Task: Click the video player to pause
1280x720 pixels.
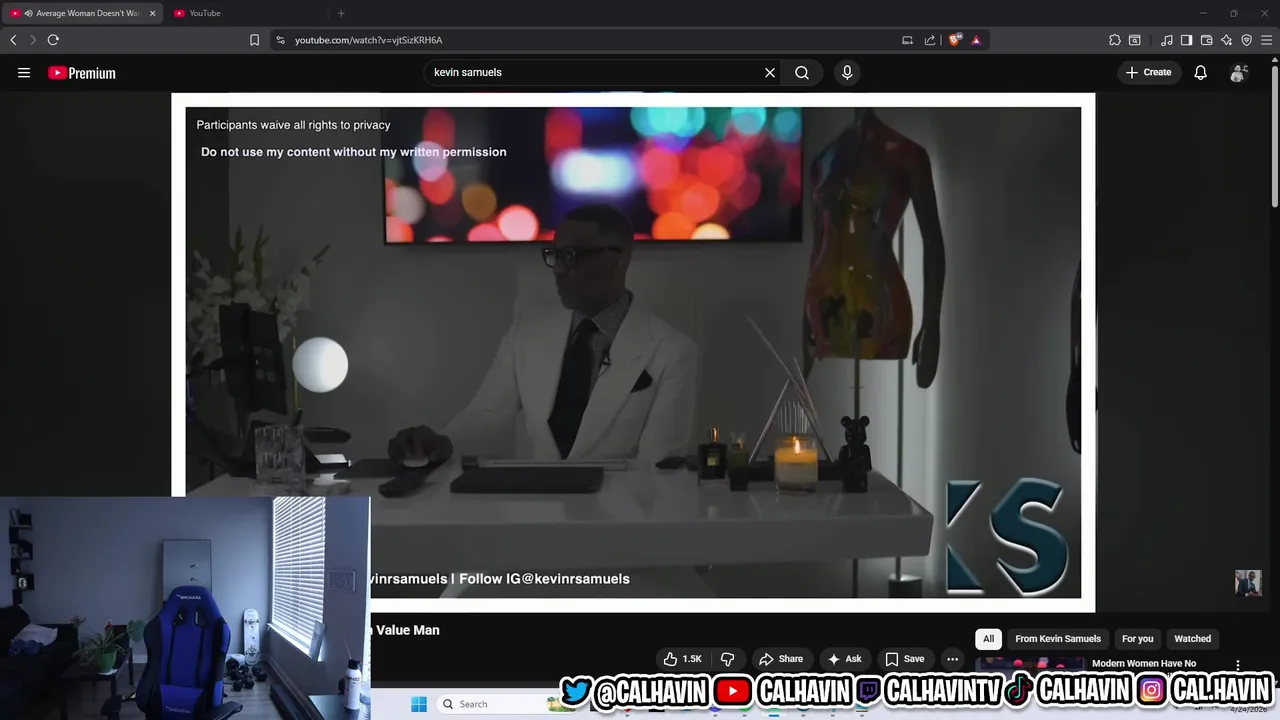Action: (x=633, y=352)
